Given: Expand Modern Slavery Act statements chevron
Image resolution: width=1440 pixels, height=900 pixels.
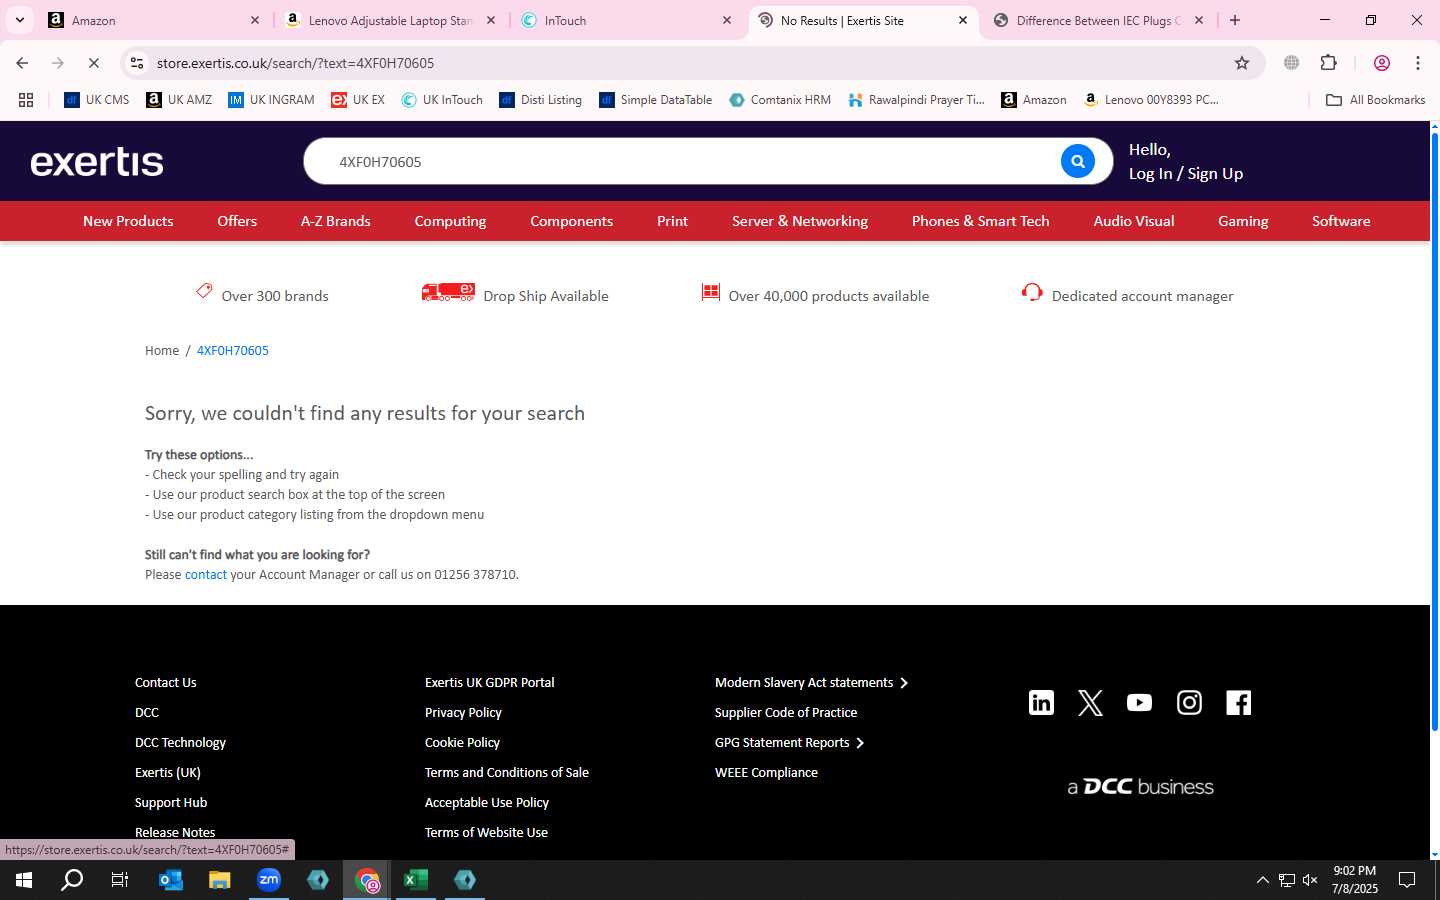Looking at the screenshot, I should coord(904,683).
